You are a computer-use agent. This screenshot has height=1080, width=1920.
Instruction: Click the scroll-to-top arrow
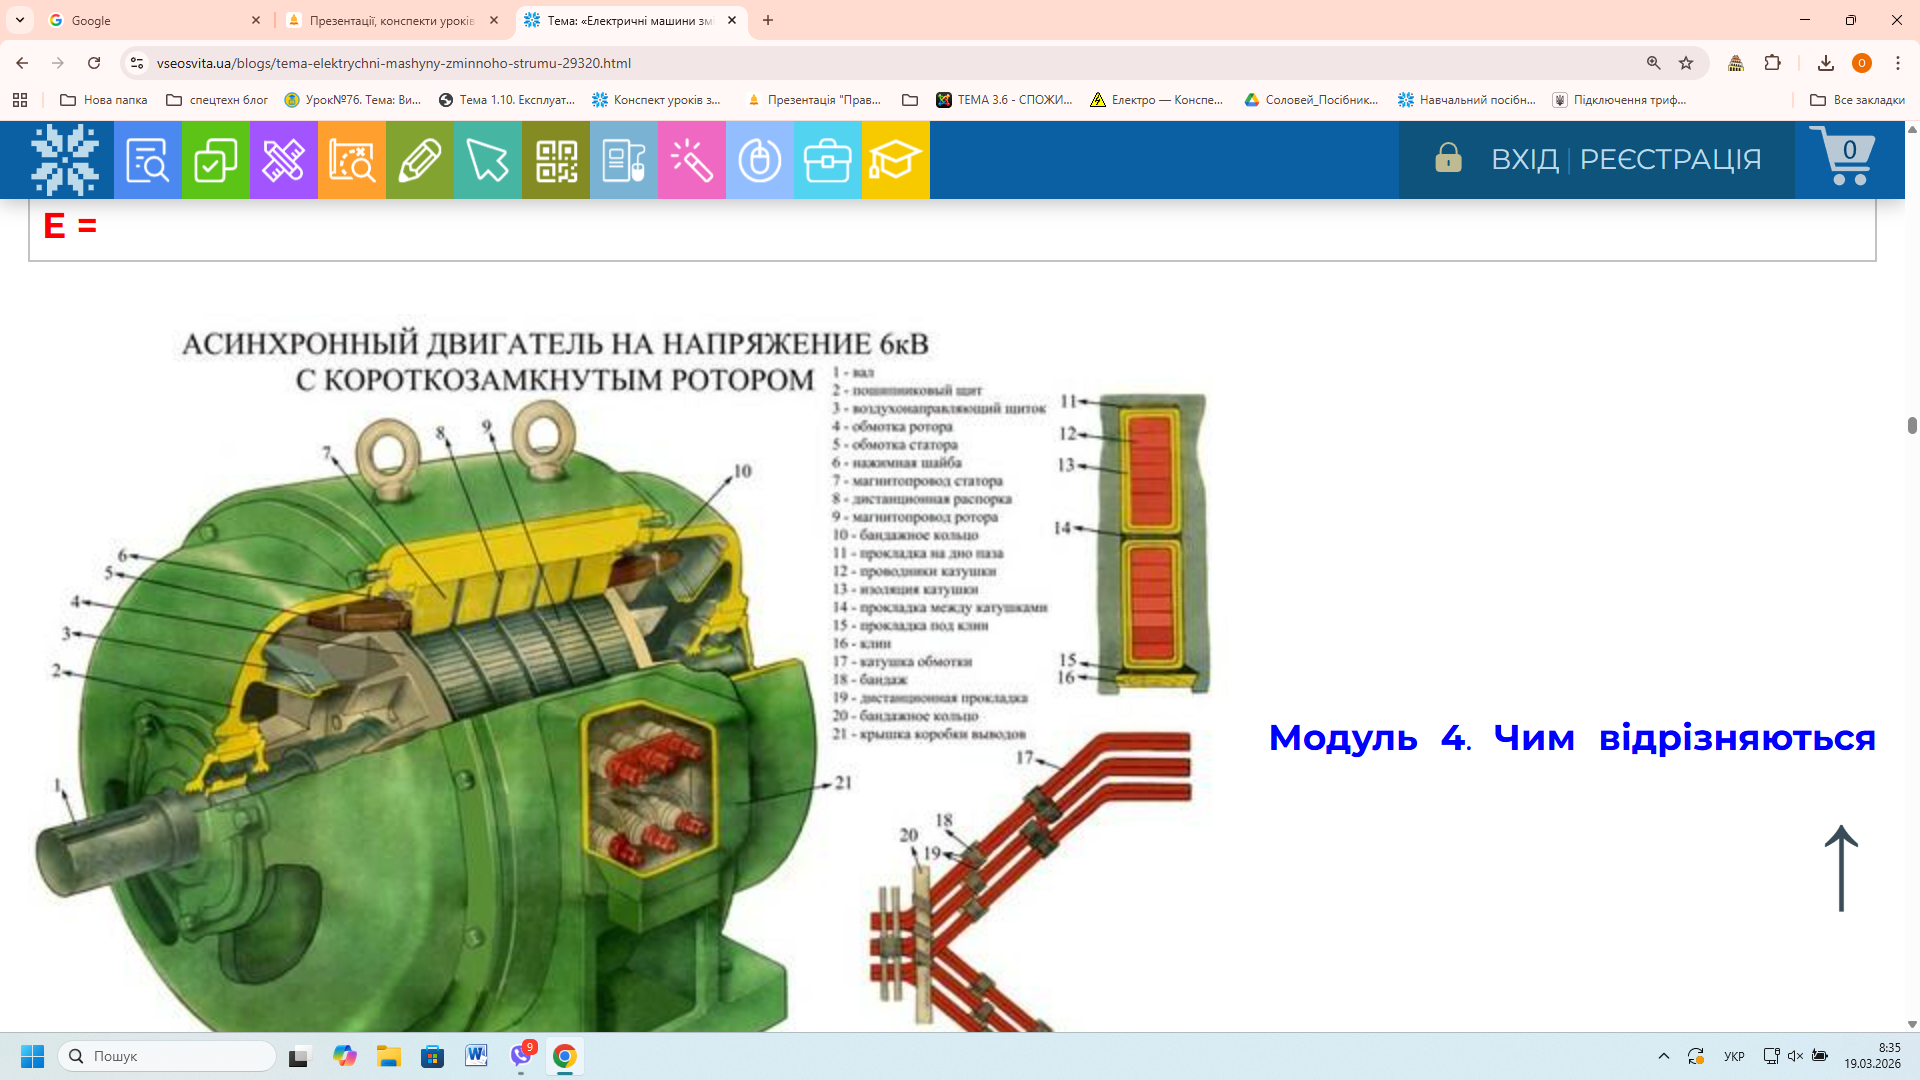point(1841,868)
